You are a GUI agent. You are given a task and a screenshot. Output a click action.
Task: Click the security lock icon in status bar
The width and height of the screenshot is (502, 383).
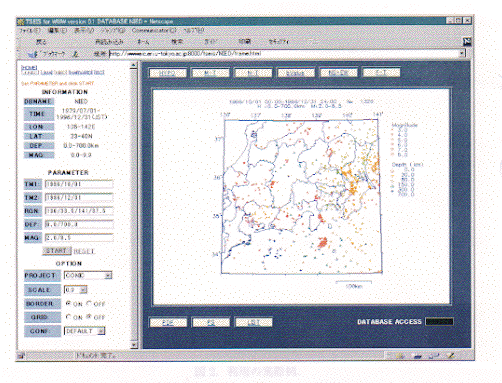coord(21,356)
